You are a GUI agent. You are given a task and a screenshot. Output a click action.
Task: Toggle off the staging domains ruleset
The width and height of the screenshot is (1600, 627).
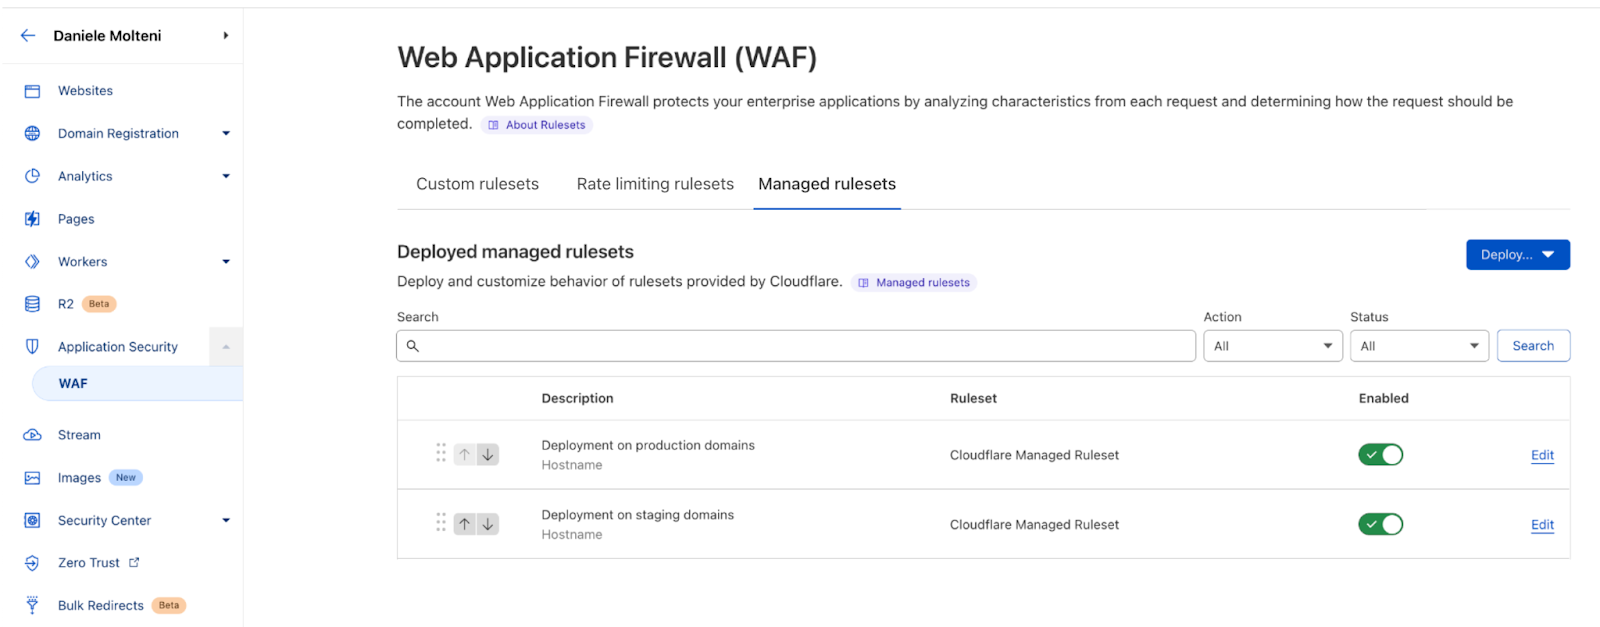[x=1380, y=524]
